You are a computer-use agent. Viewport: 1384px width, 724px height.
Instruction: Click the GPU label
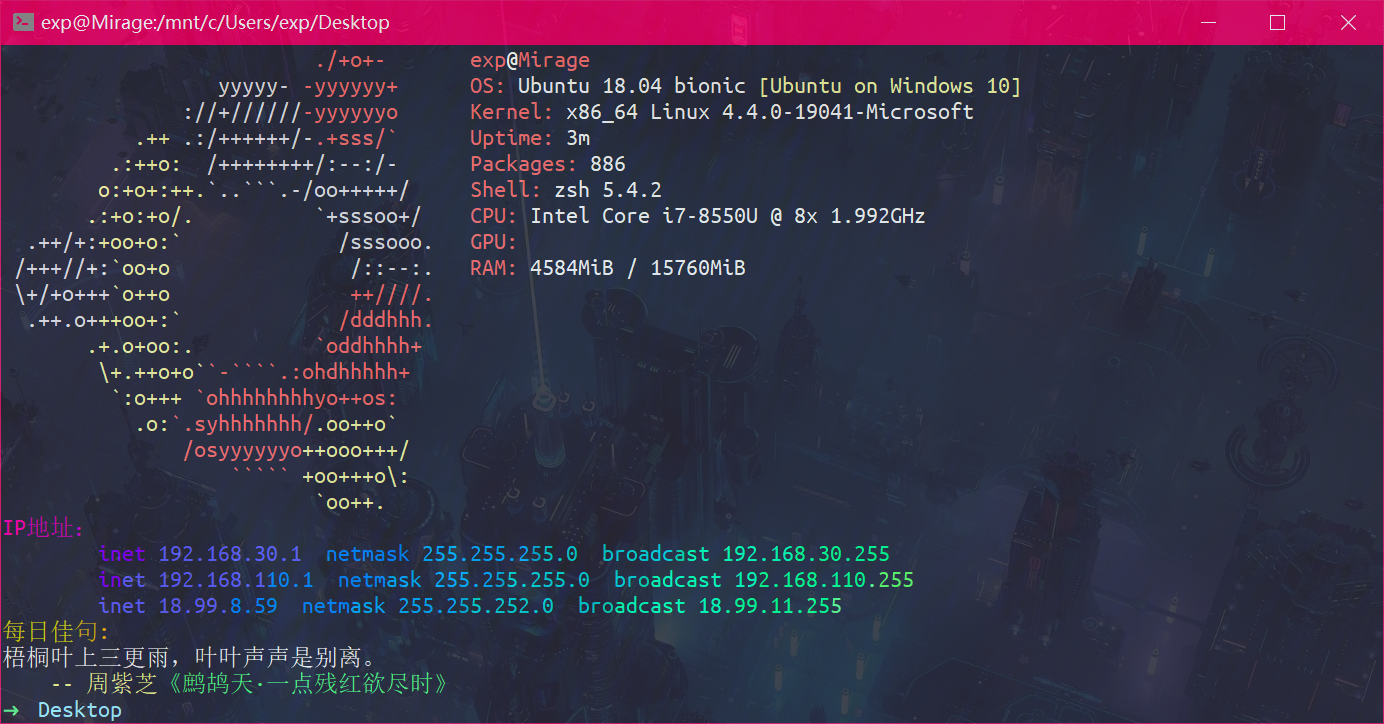click(494, 242)
